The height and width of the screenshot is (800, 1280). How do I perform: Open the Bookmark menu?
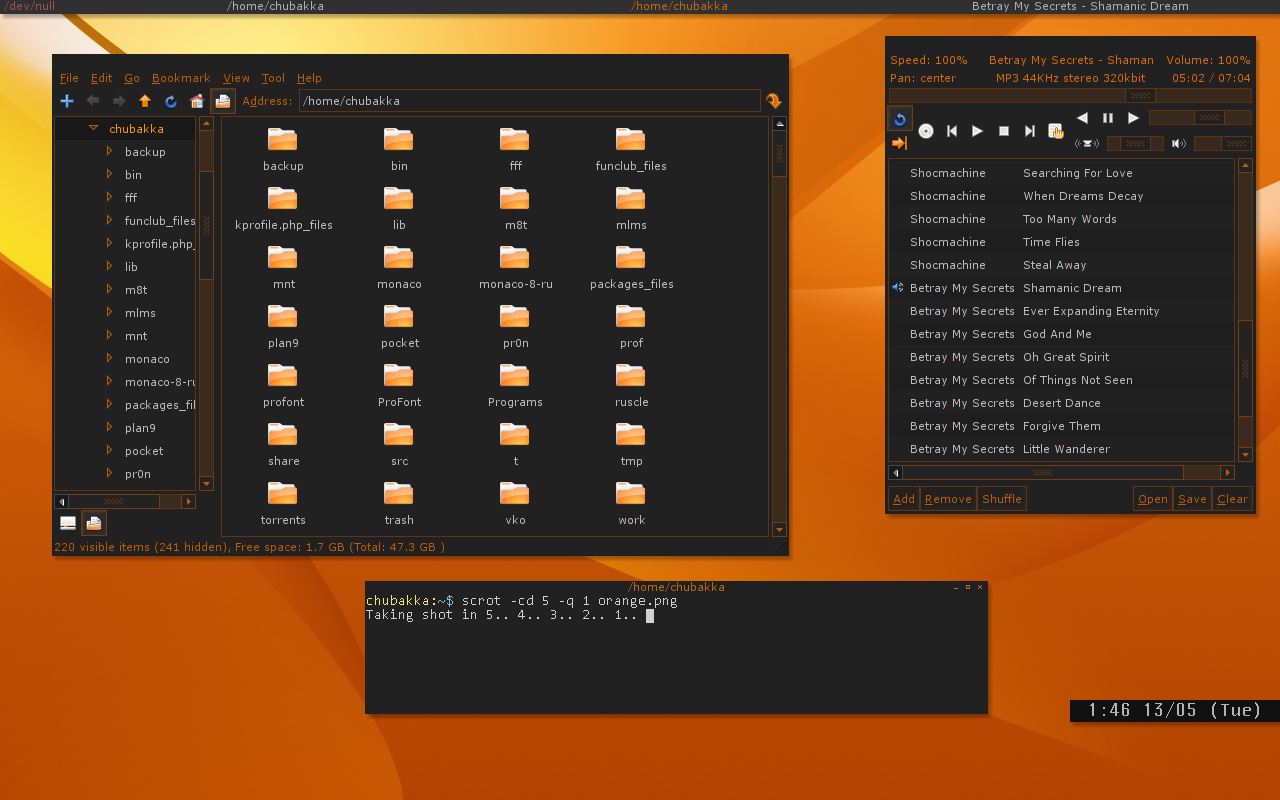point(181,78)
